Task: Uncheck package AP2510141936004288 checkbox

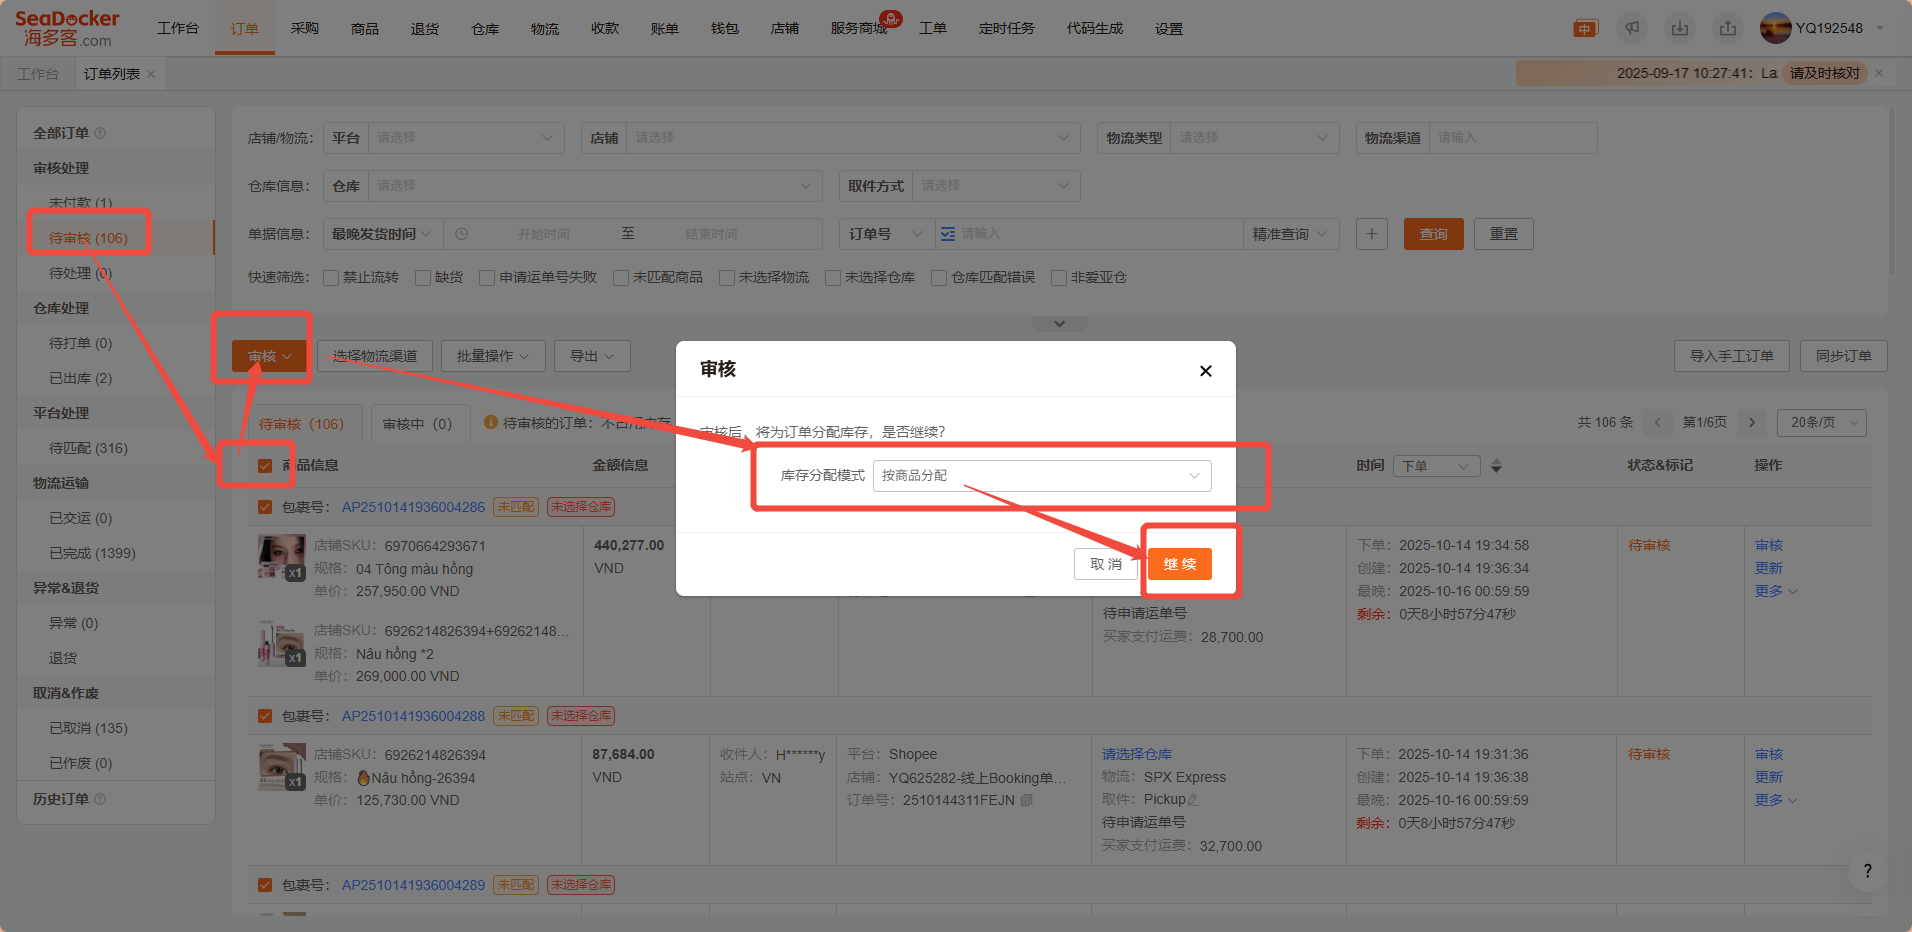Action: coord(265,716)
